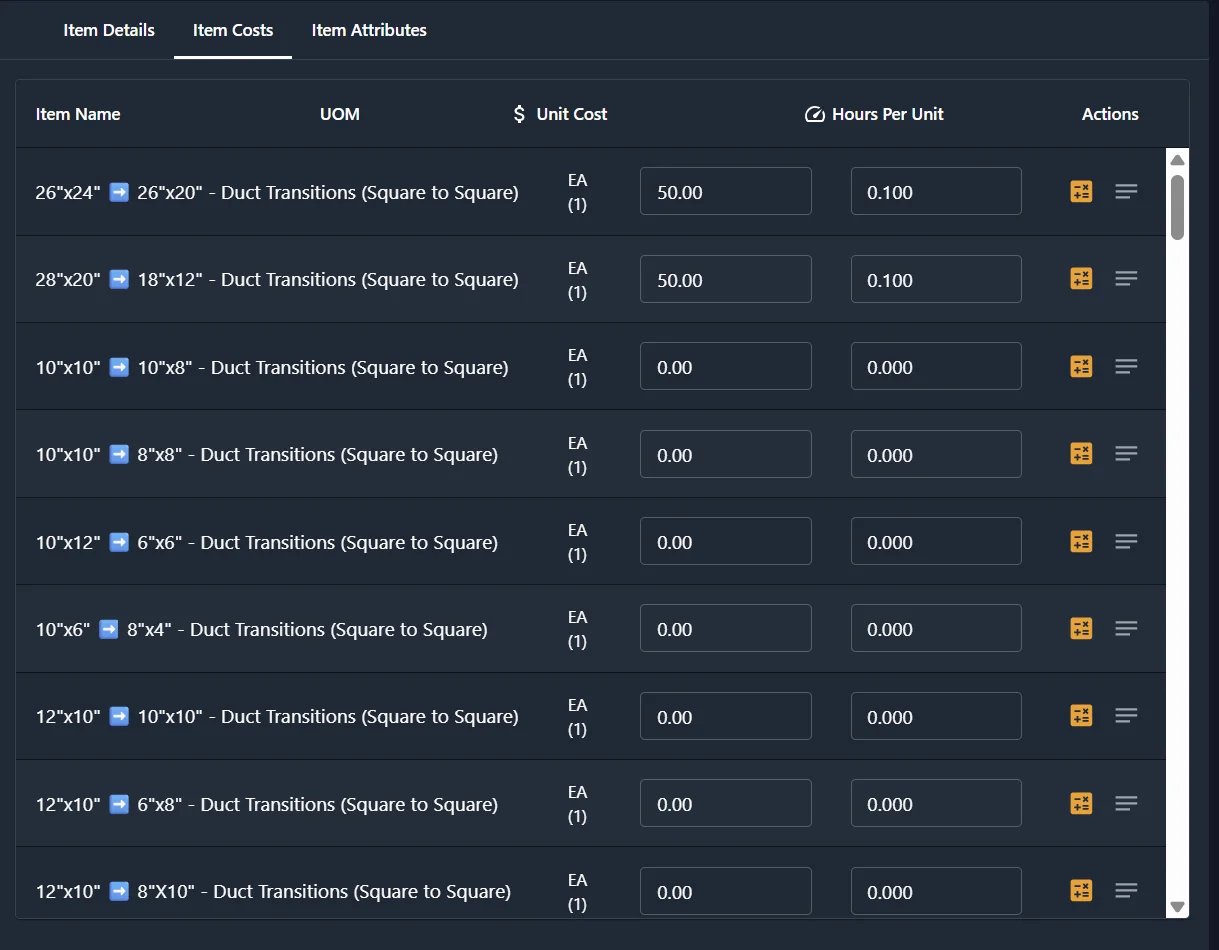Click hours per unit for 12"x10" to 10"x10"
1219x950 pixels.
click(x=936, y=717)
